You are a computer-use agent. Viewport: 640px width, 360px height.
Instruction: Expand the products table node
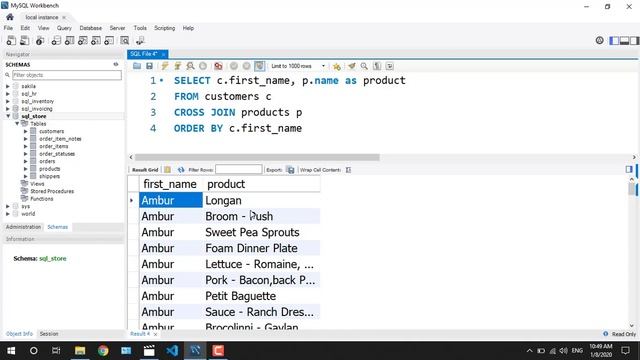(26, 169)
